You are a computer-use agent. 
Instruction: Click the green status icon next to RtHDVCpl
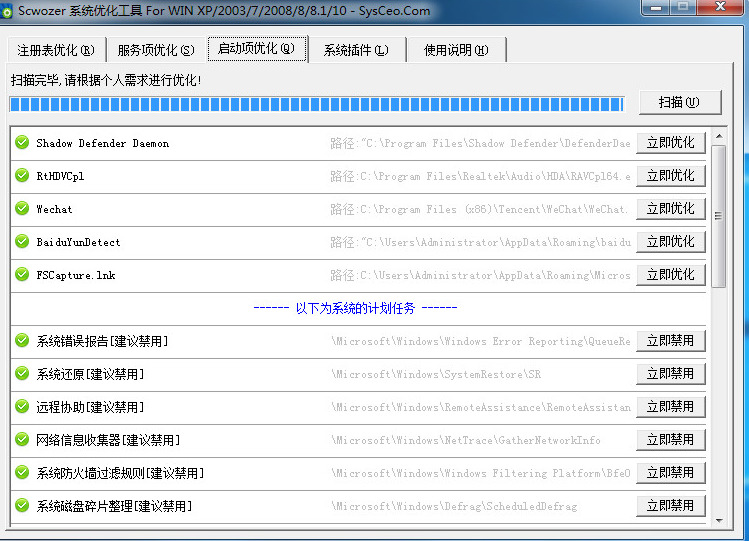pyautogui.click(x=22, y=175)
